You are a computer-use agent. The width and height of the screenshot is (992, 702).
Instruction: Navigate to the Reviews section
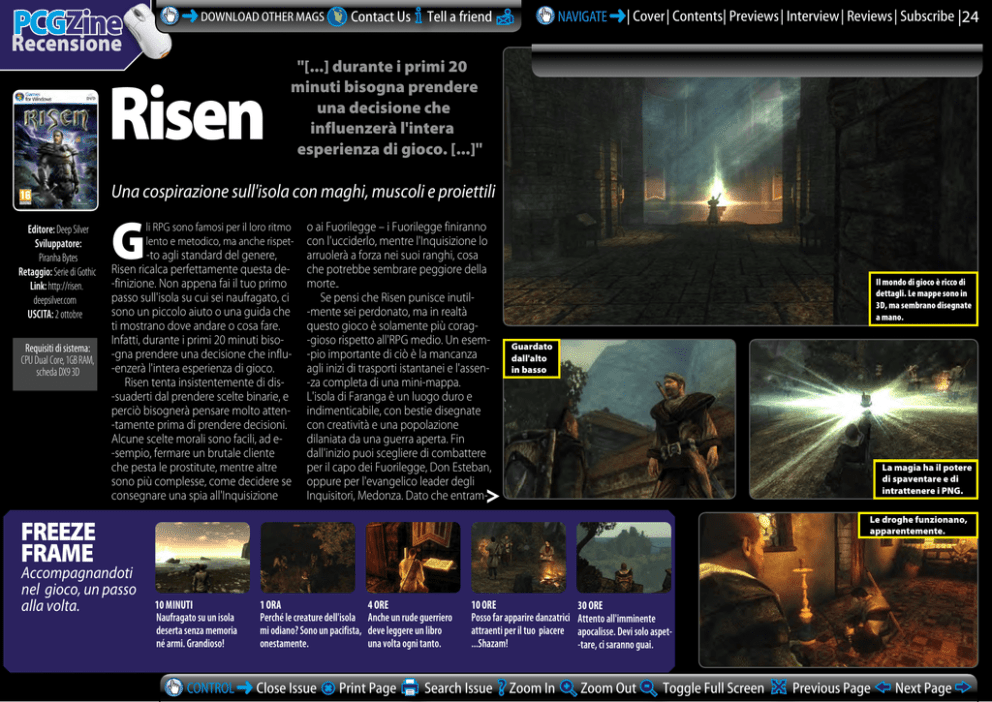pyautogui.click(x=869, y=16)
